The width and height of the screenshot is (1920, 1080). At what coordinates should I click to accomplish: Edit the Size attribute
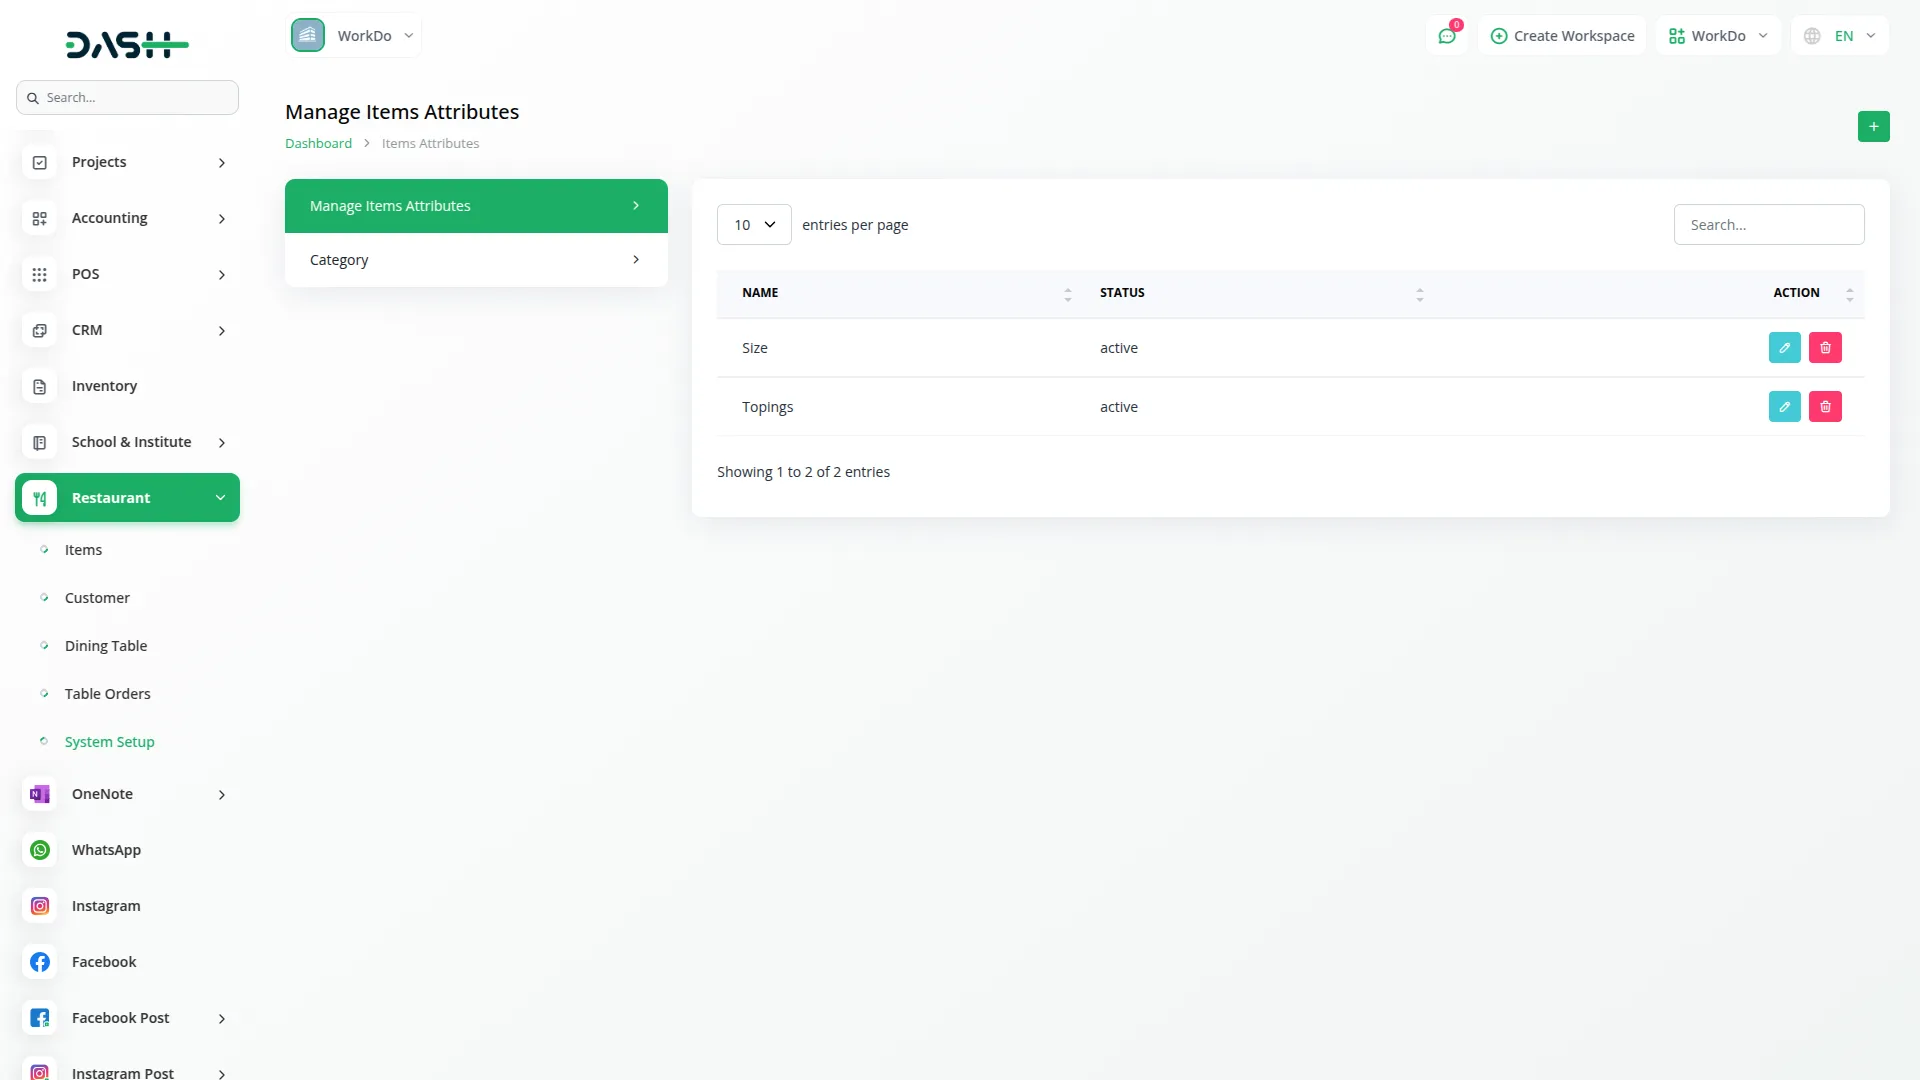pyautogui.click(x=1784, y=348)
